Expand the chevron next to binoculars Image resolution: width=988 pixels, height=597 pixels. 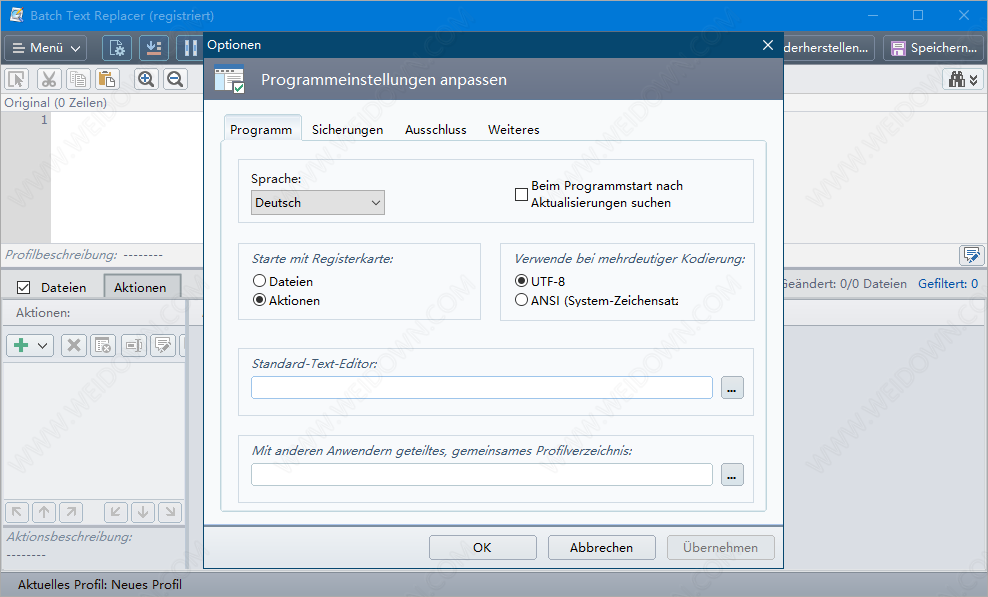[974, 80]
